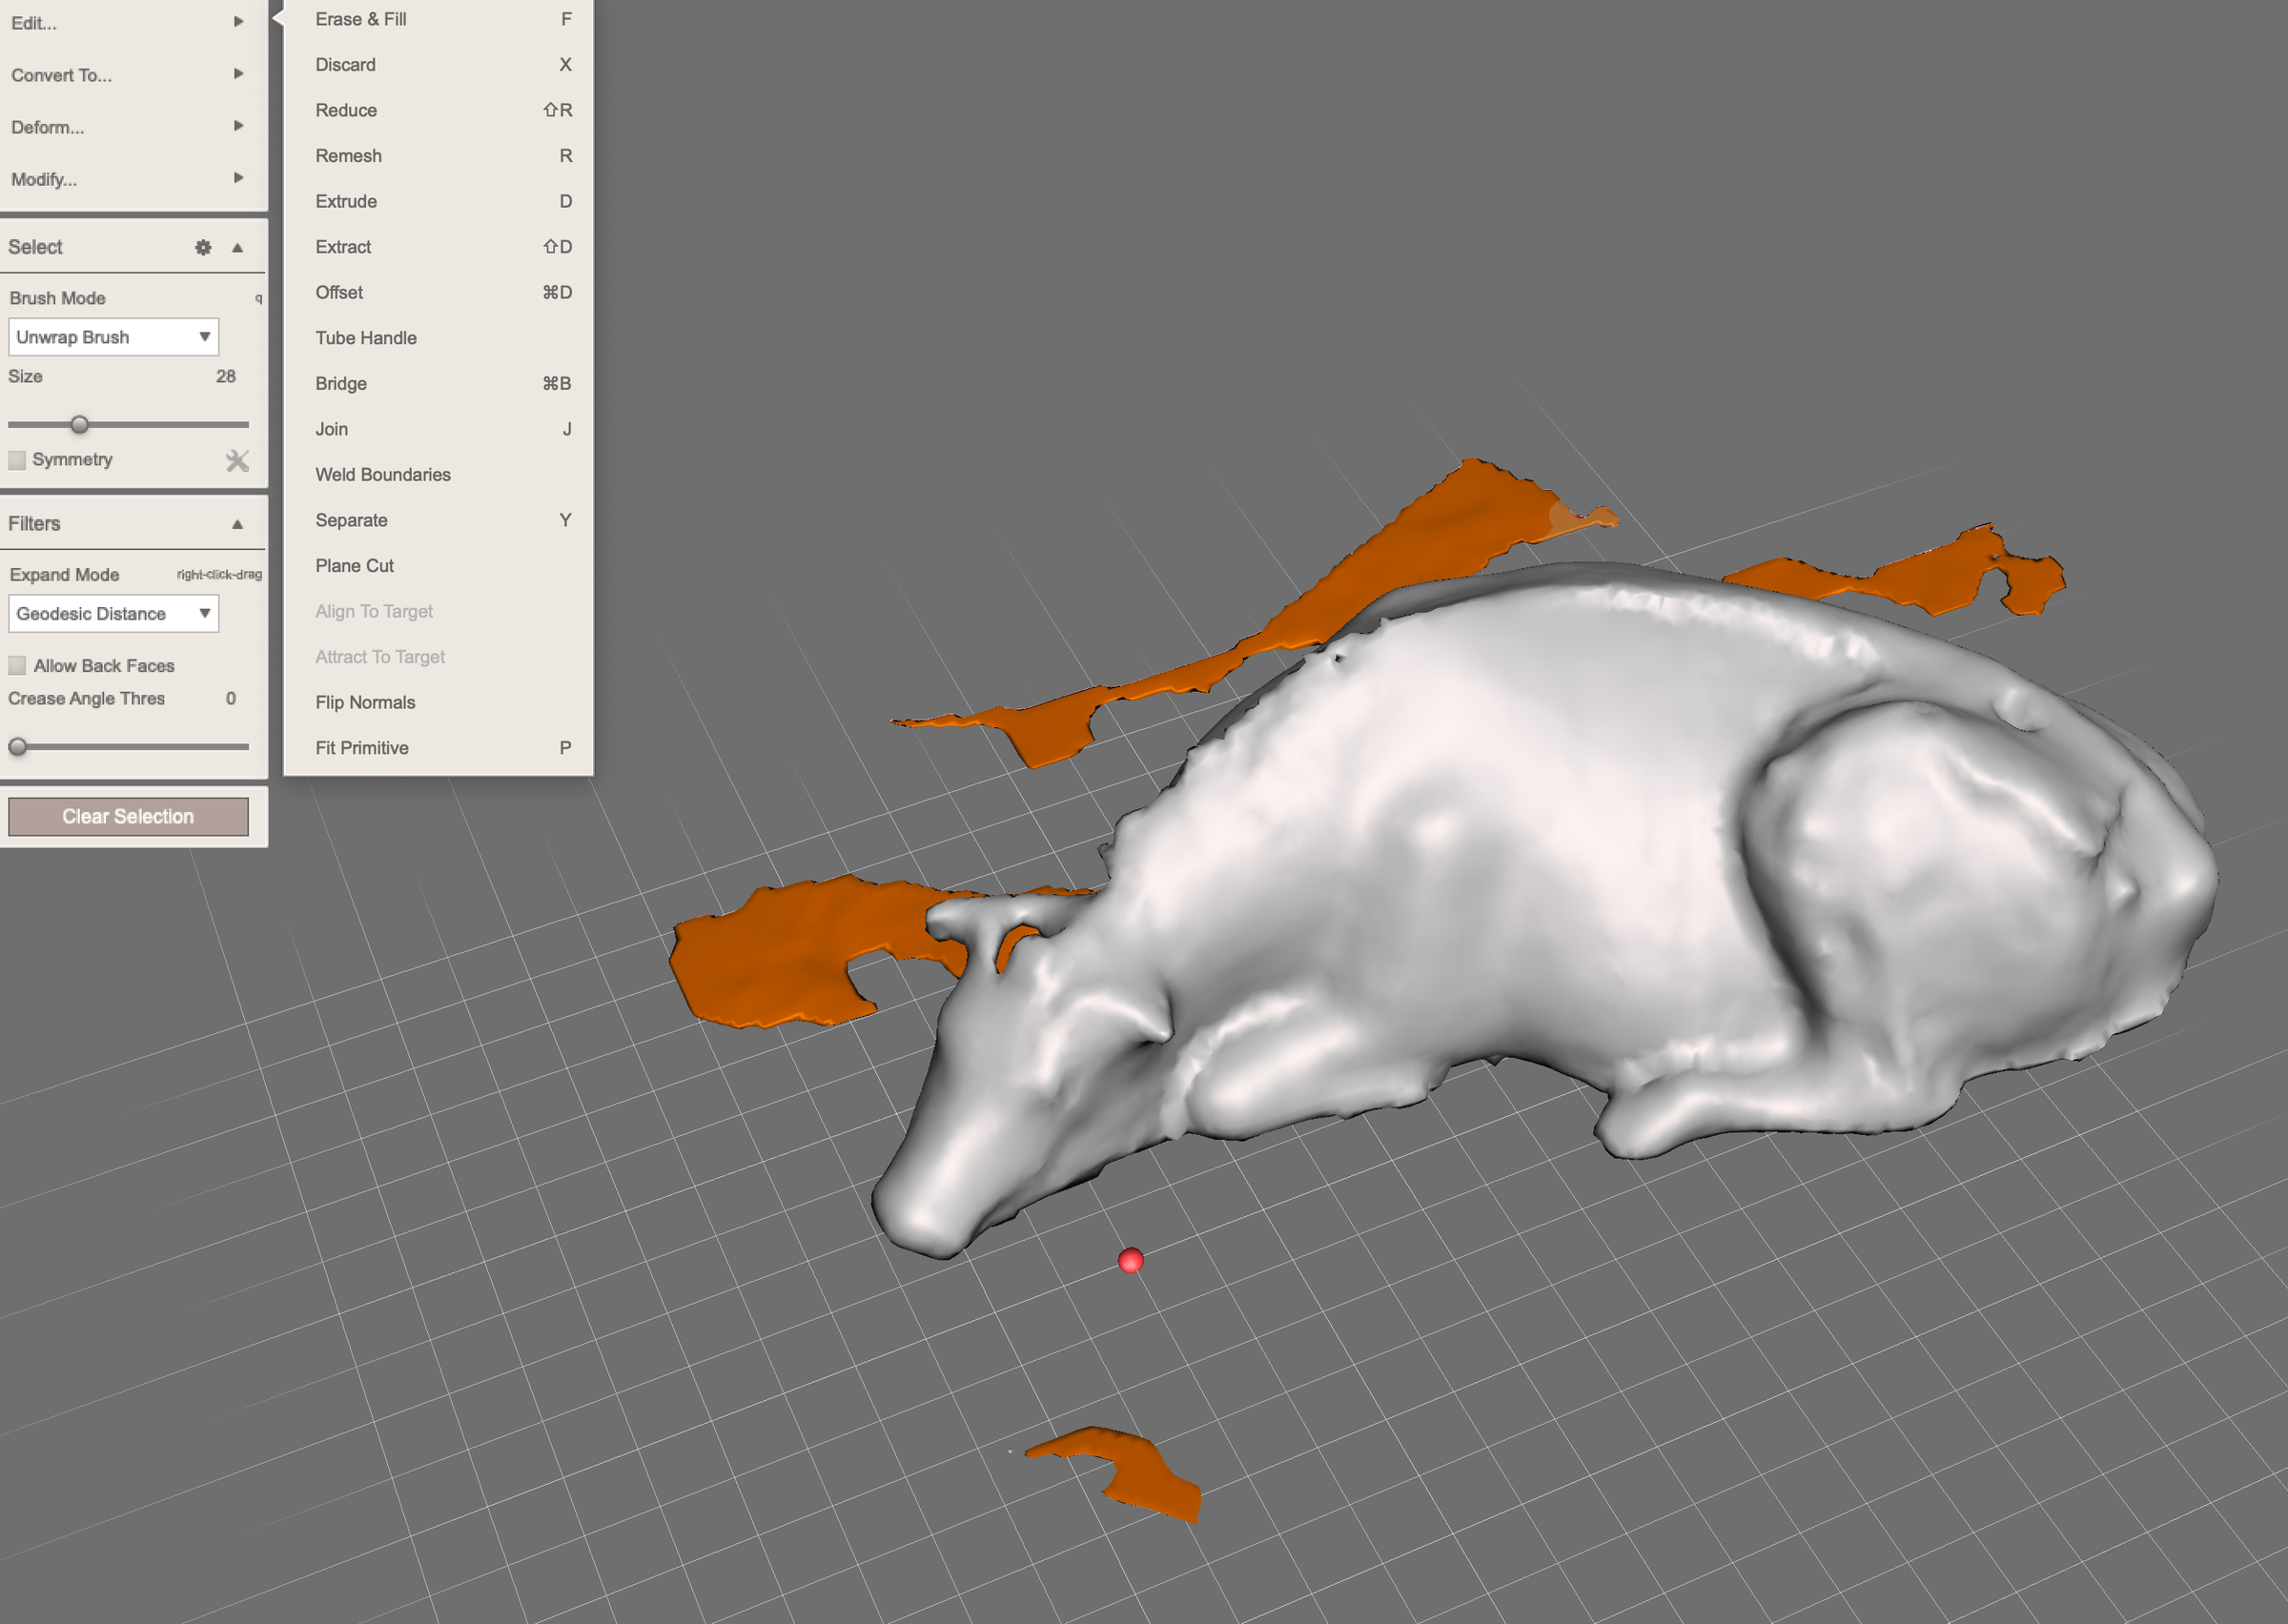Click Flip Normals in the menu
The image size is (2288, 1624).
point(364,702)
